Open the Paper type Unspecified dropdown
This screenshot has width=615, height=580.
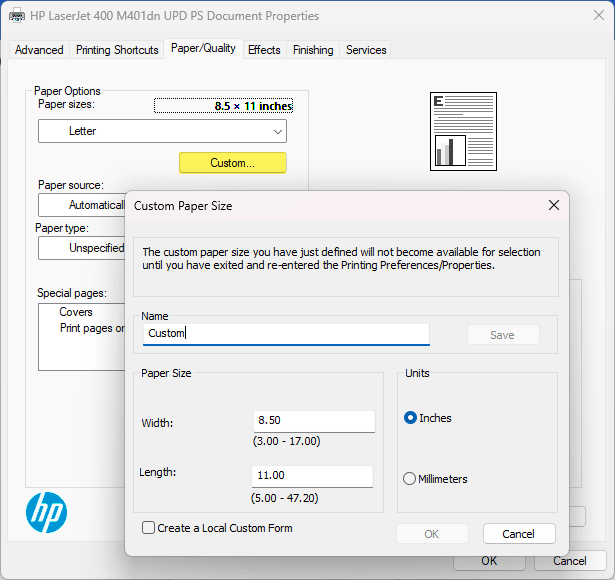pos(82,248)
